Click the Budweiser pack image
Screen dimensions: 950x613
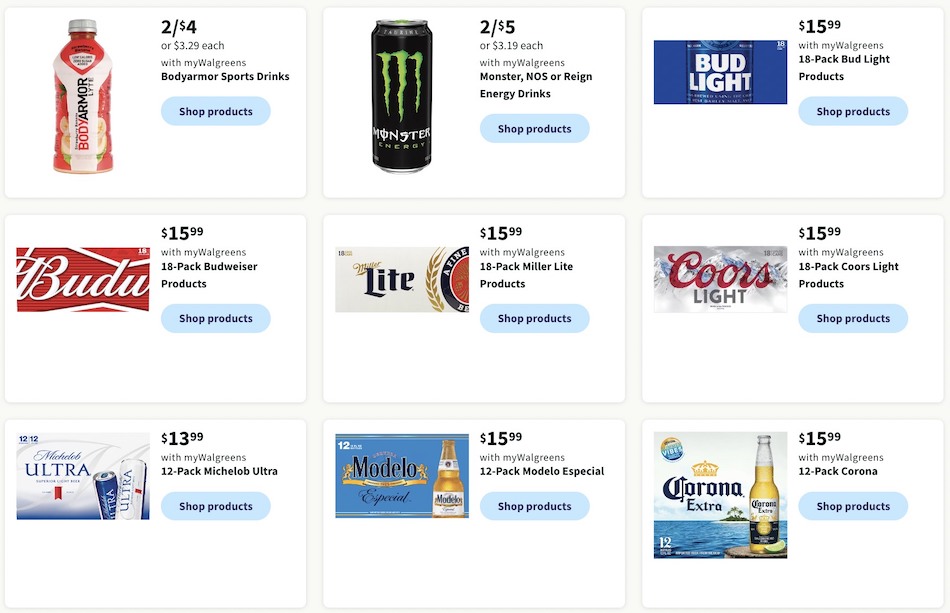point(82,278)
